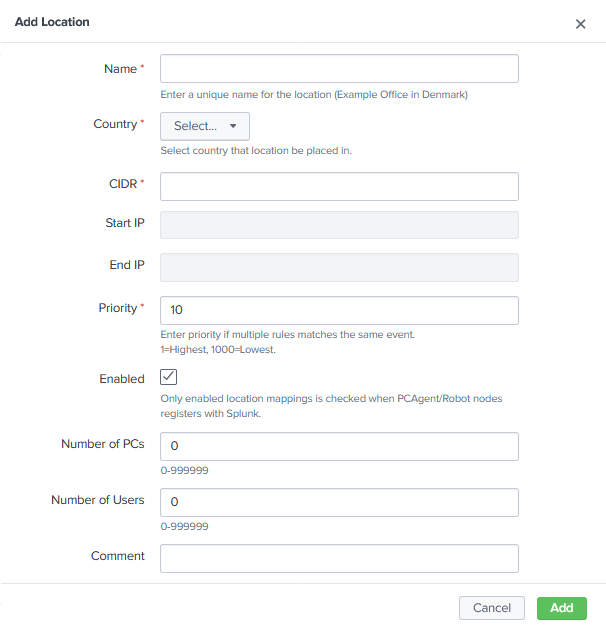Image resolution: width=606 pixels, height=626 pixels.
Task: Uncheck the Enabled checkbox
Action: pyautogui.click(x=169, y=378)
